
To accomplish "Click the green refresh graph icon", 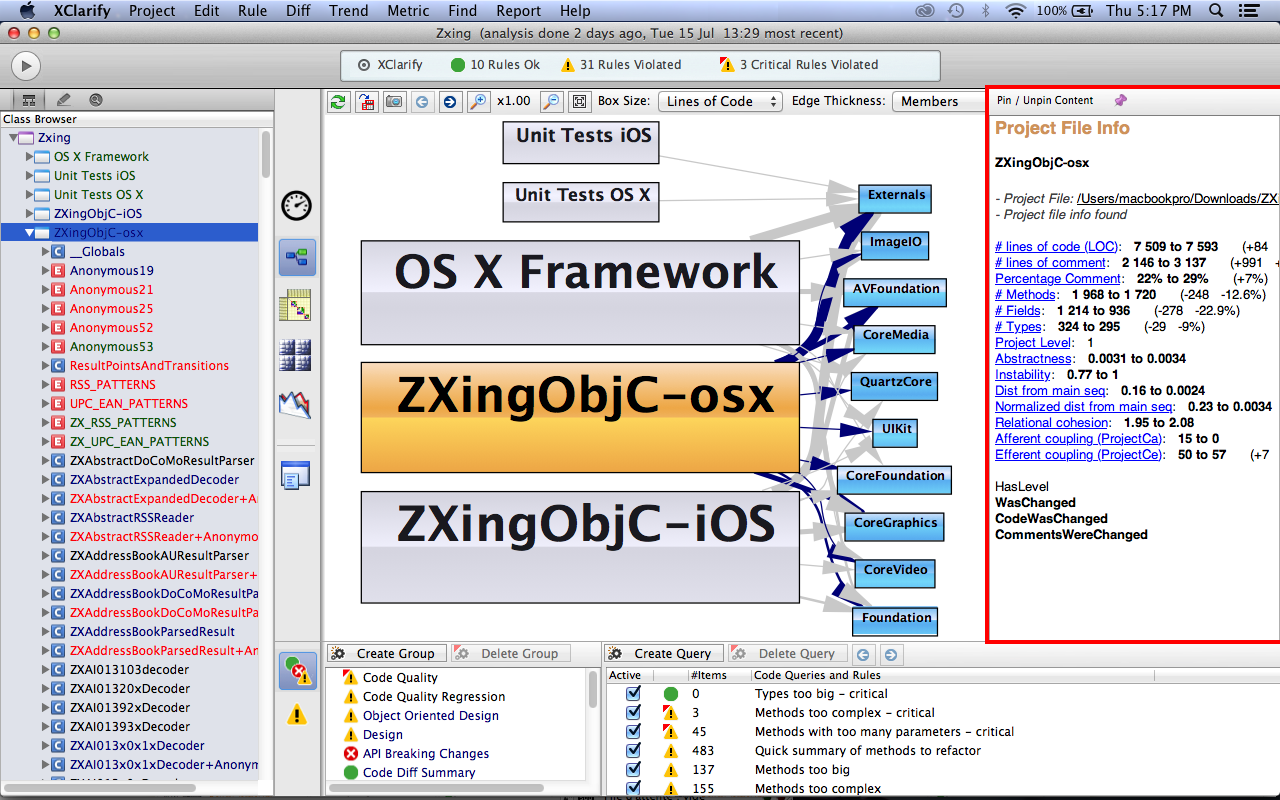I will [339, 102].
